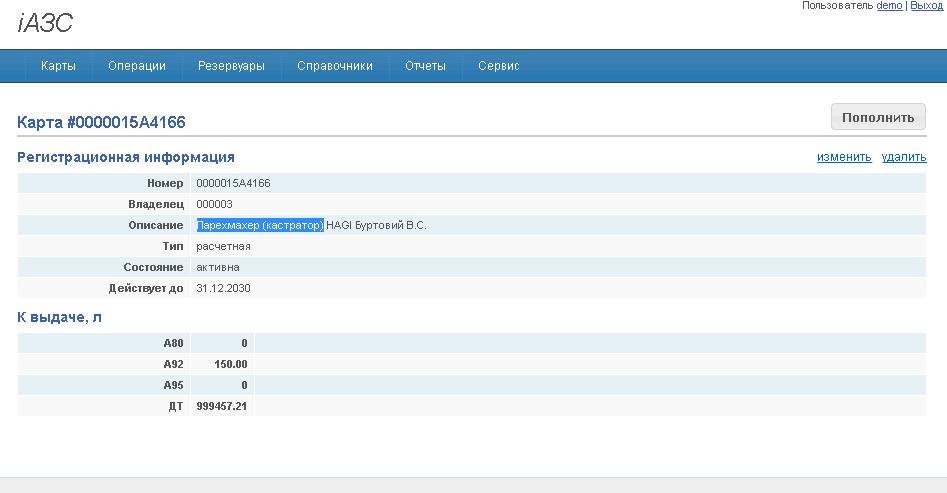Select the Резервуары menu item
Image resolution: width=947 pixels, height=493 pixels.
(231, 66)
